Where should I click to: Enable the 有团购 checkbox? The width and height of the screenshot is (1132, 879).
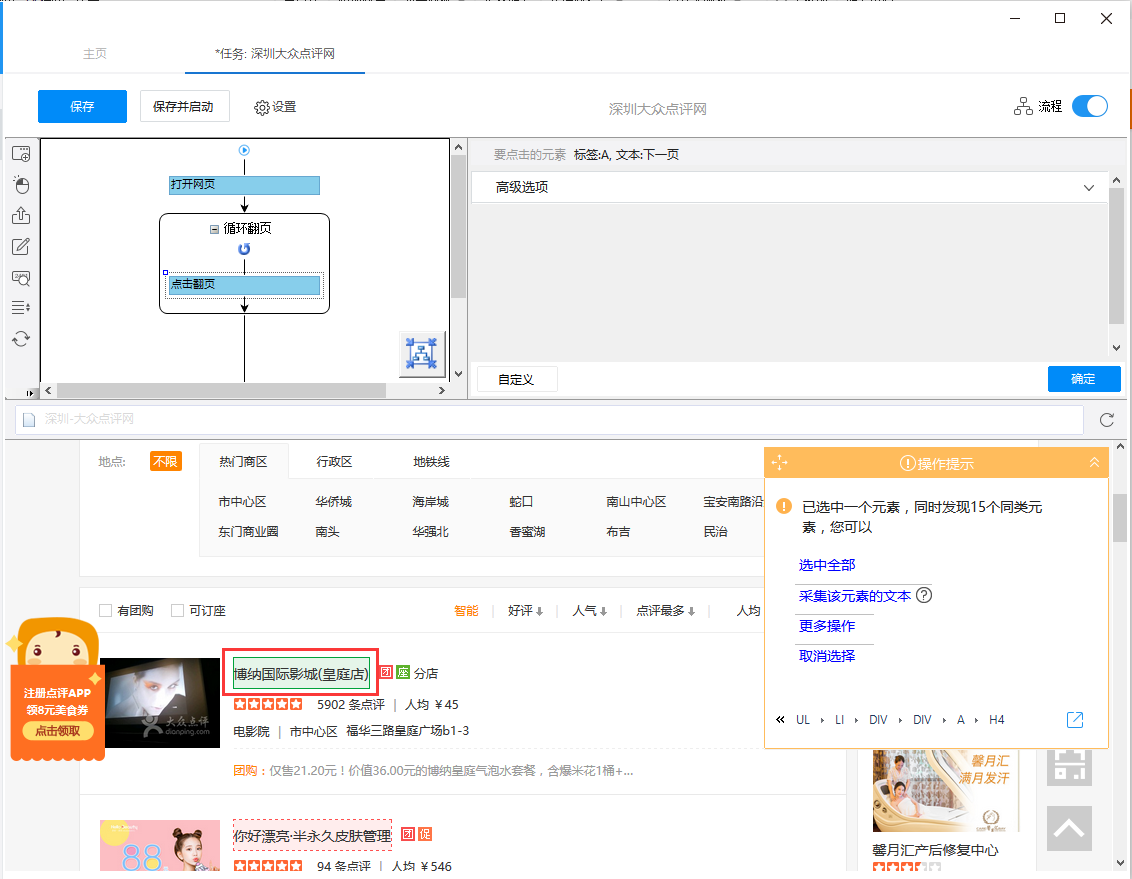click(103, 610)
